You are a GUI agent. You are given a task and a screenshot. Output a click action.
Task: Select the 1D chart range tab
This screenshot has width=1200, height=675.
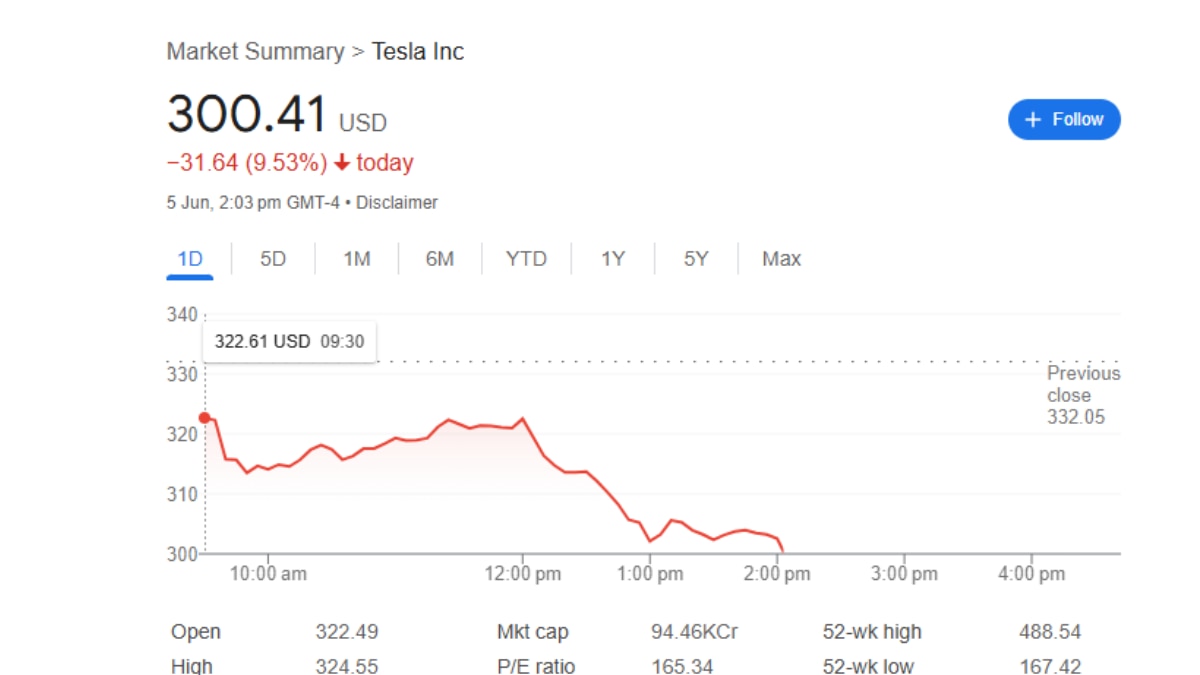tap(190, 259)
